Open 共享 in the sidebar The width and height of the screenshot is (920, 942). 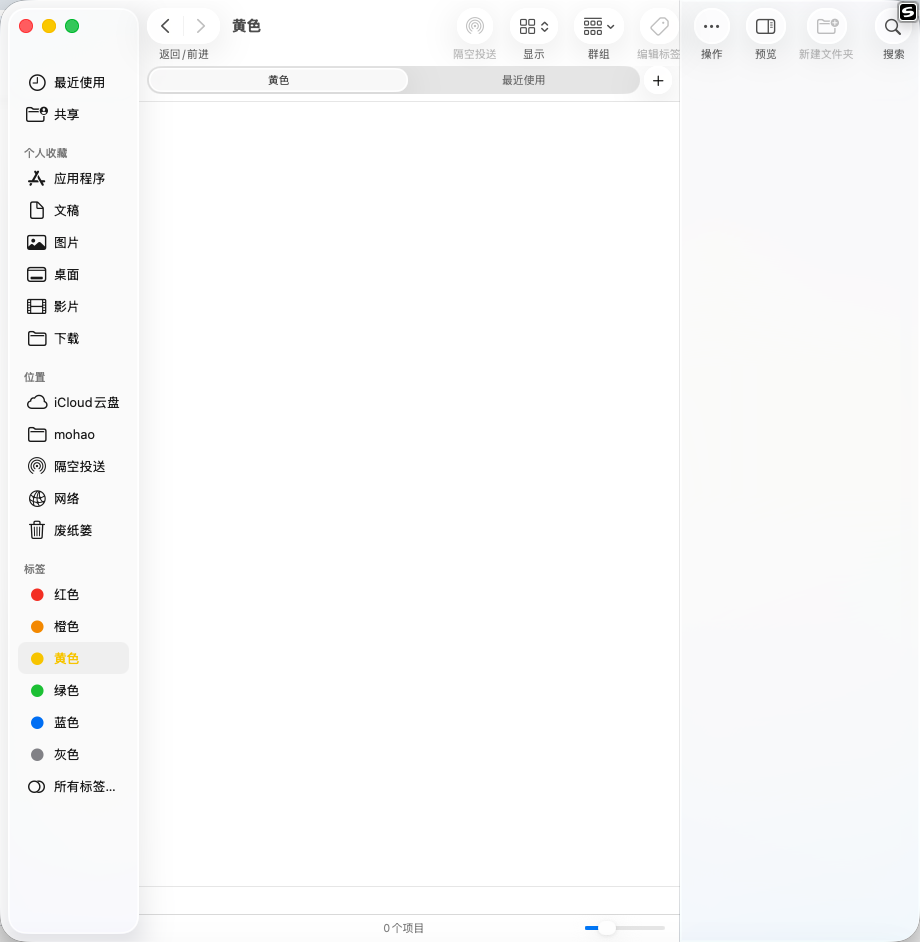73,114
